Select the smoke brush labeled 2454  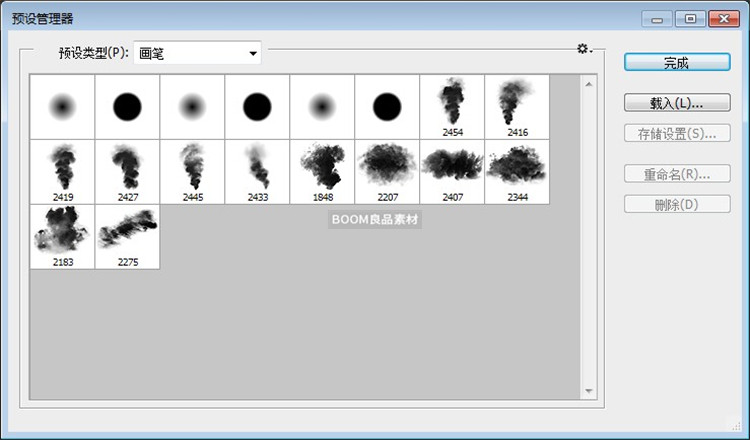452,106
